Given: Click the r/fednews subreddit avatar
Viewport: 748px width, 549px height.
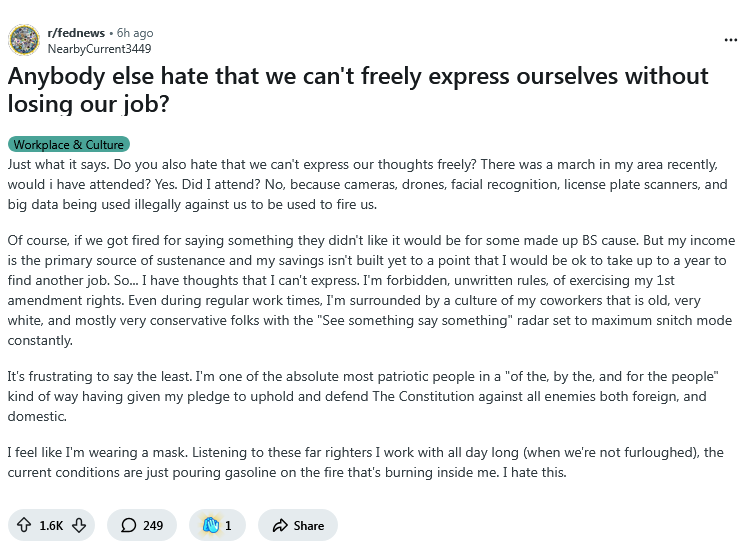Looking at the screenshot, I should (x=23, y=40).
